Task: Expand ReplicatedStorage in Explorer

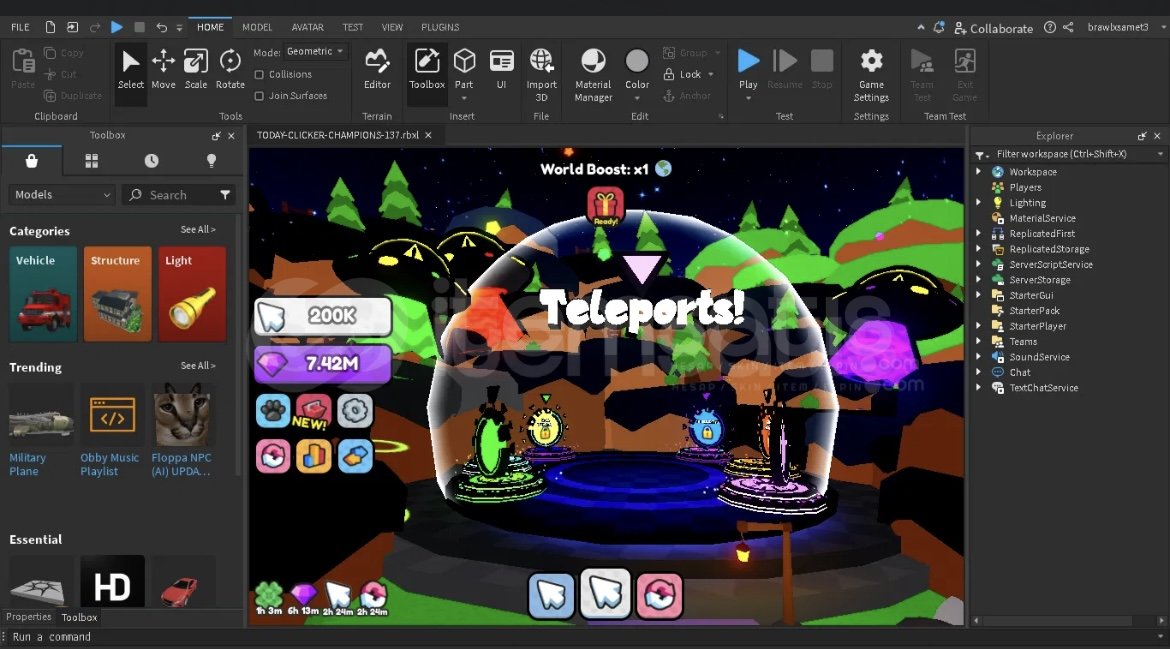Action: pos(978,249)
